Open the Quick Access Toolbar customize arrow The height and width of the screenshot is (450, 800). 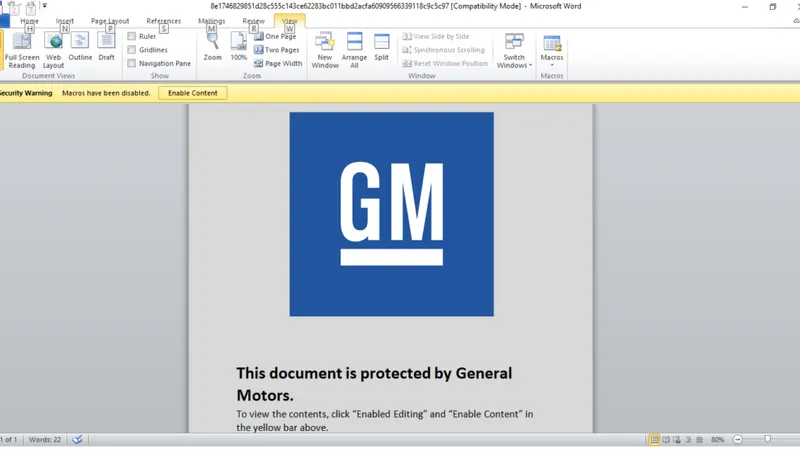[x=44, y=6]
